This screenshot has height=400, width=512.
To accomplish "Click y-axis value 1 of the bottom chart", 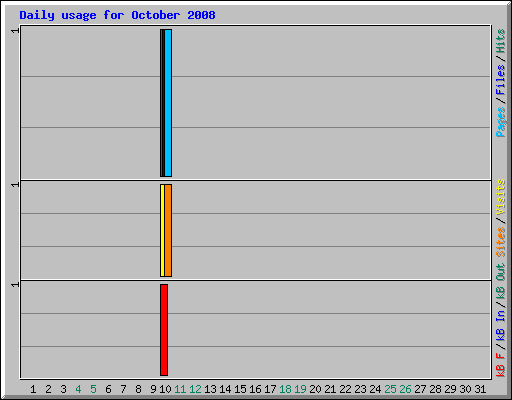I will pos(15,285).
